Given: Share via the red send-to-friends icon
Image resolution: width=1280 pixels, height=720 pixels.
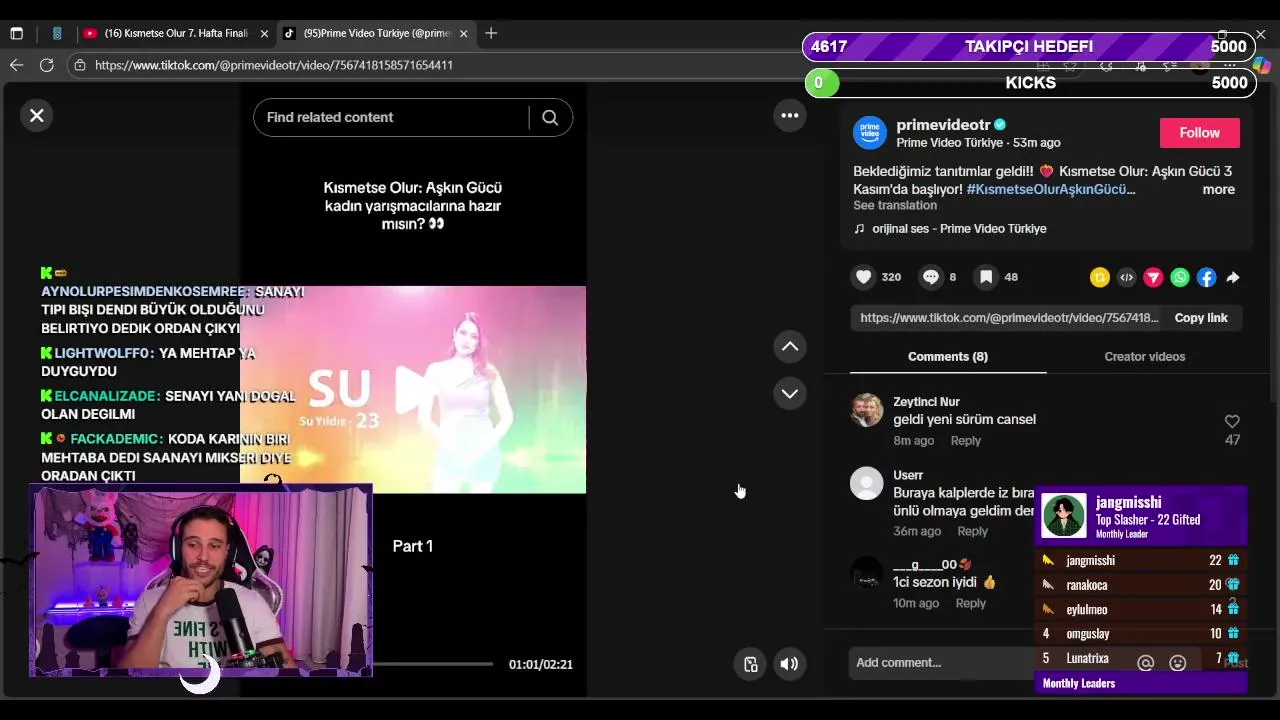Looking at the screenshot, I should pos(1153,278).
